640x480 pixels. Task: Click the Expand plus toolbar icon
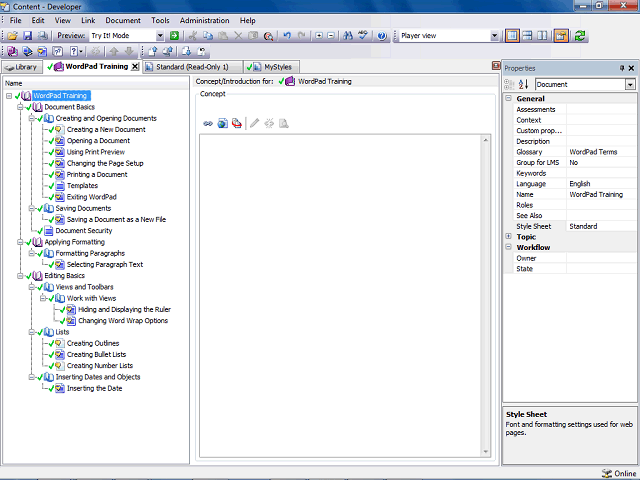pyautogui.click(x=319, y=36)
